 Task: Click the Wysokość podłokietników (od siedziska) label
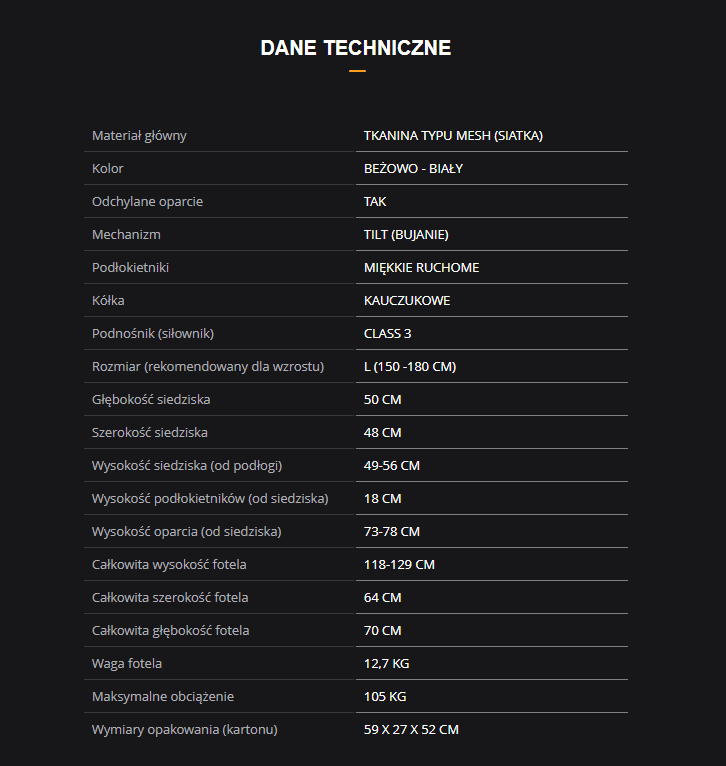click(x=210, y=499)
